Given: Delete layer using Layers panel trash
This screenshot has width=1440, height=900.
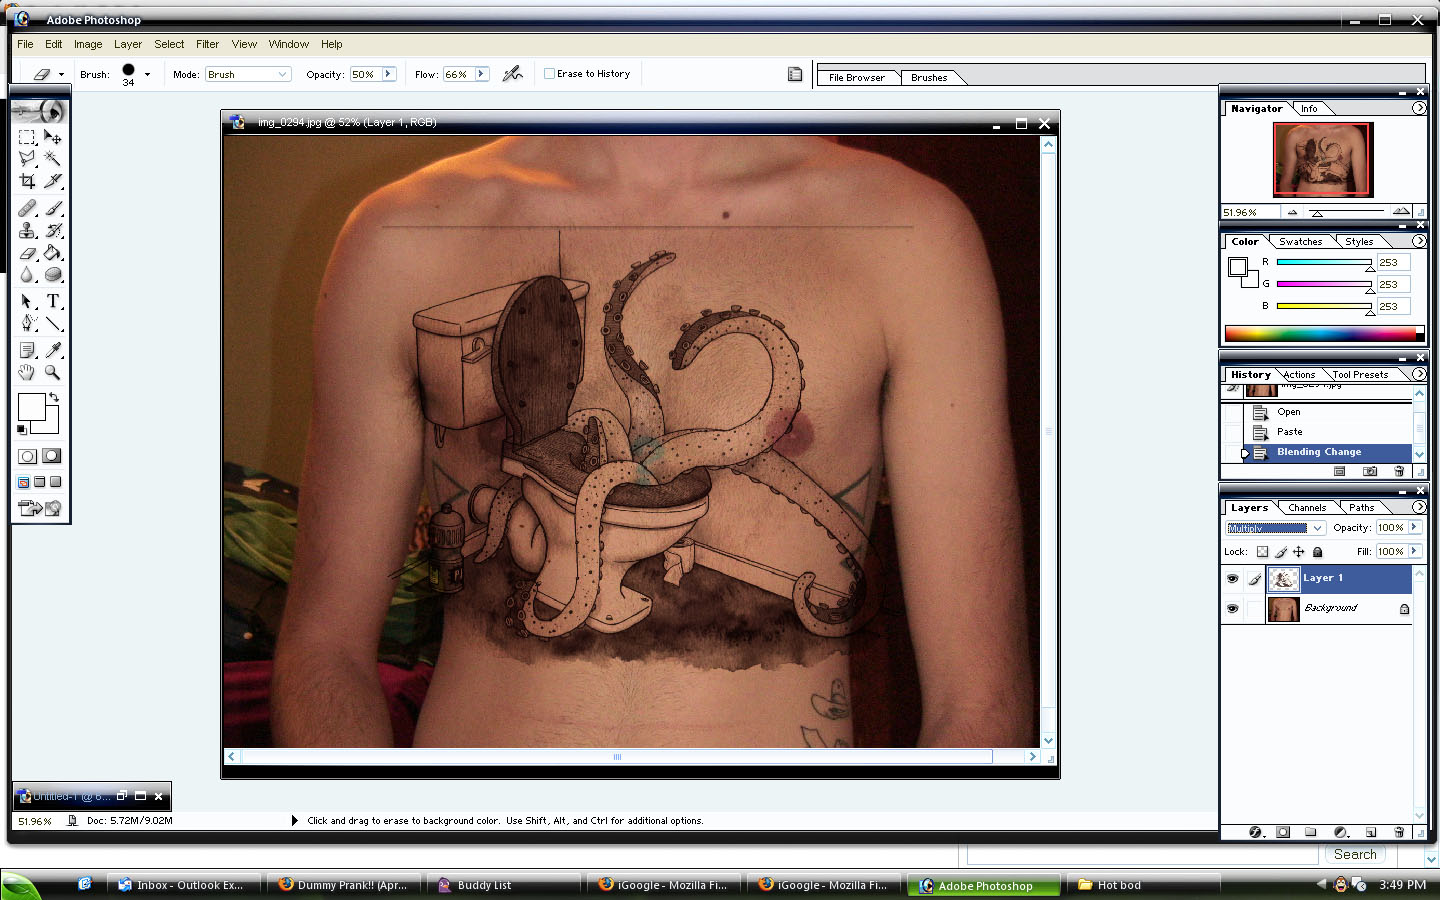Looking at the screenshot, I should pos(1399,832).
